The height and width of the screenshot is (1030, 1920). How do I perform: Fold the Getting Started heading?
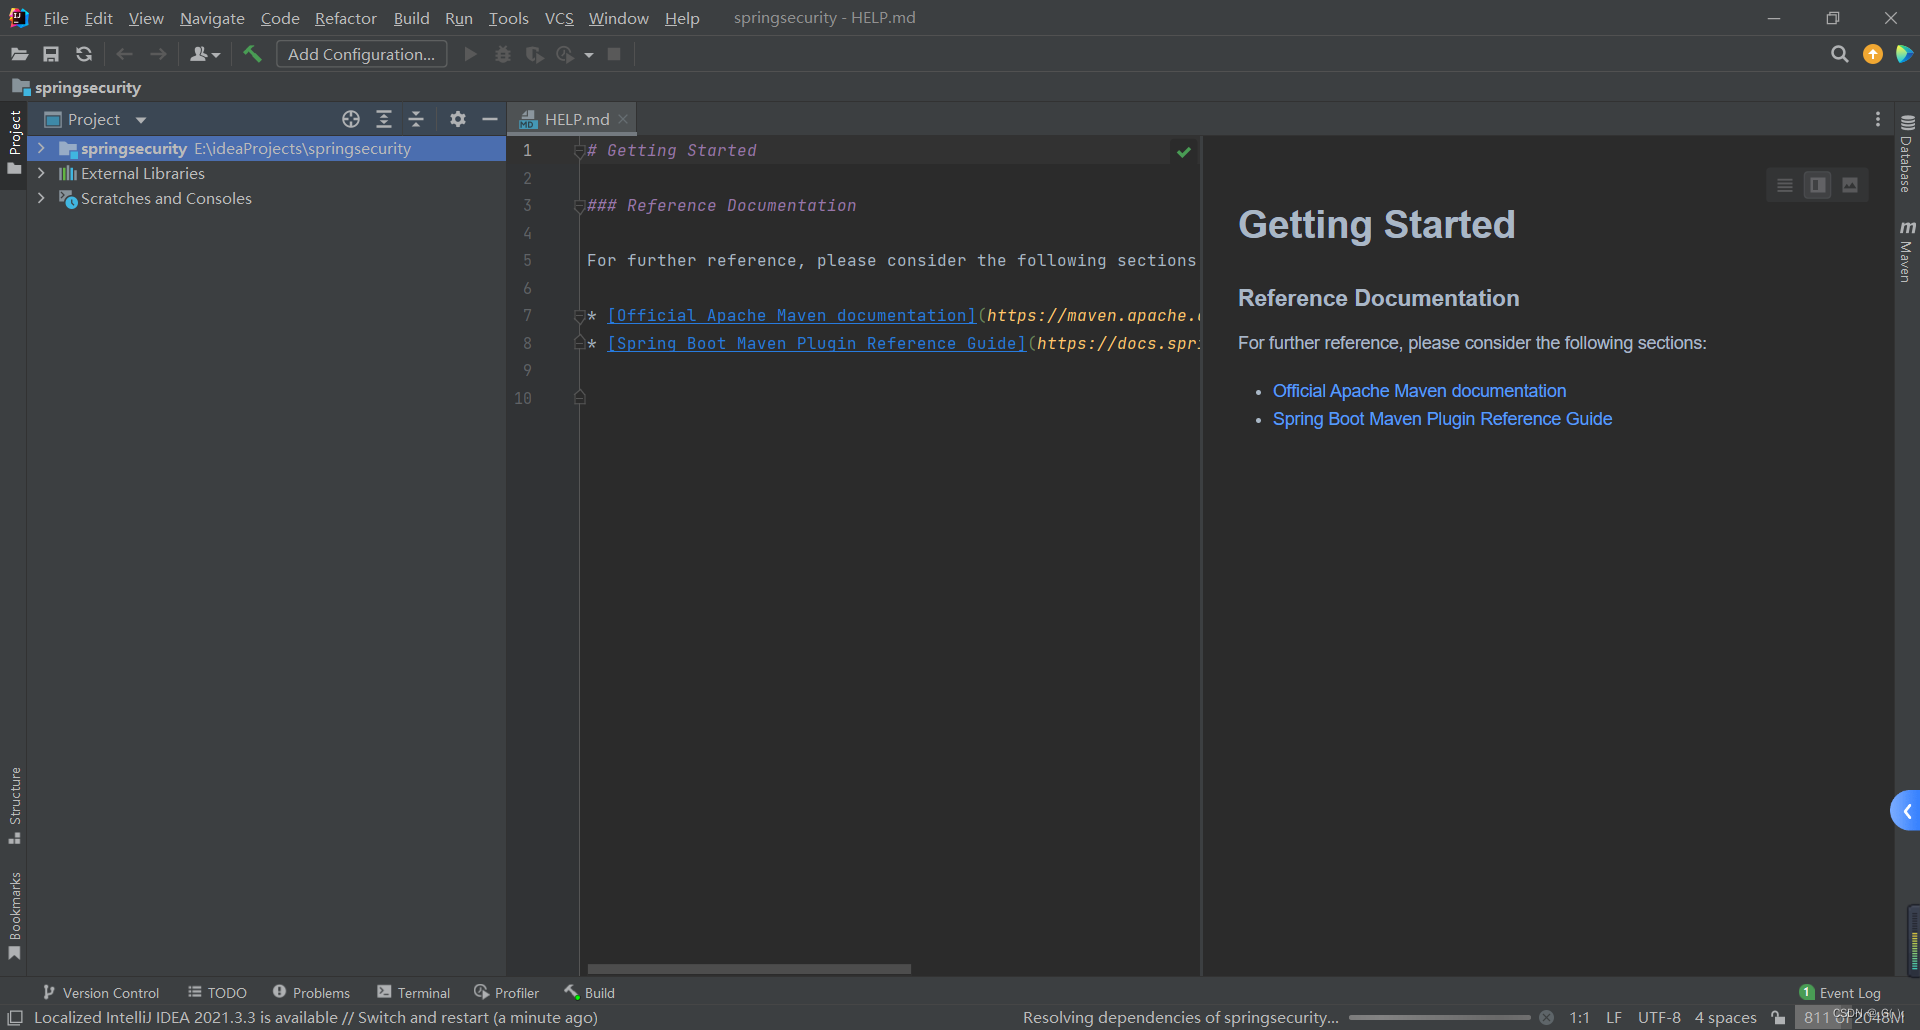[579, 151]
